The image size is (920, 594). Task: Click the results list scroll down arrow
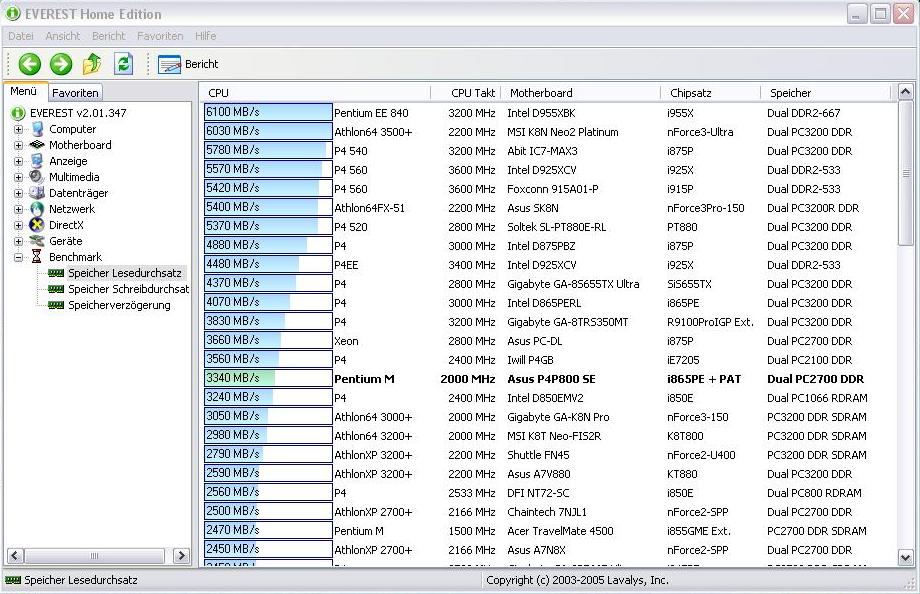905,558
